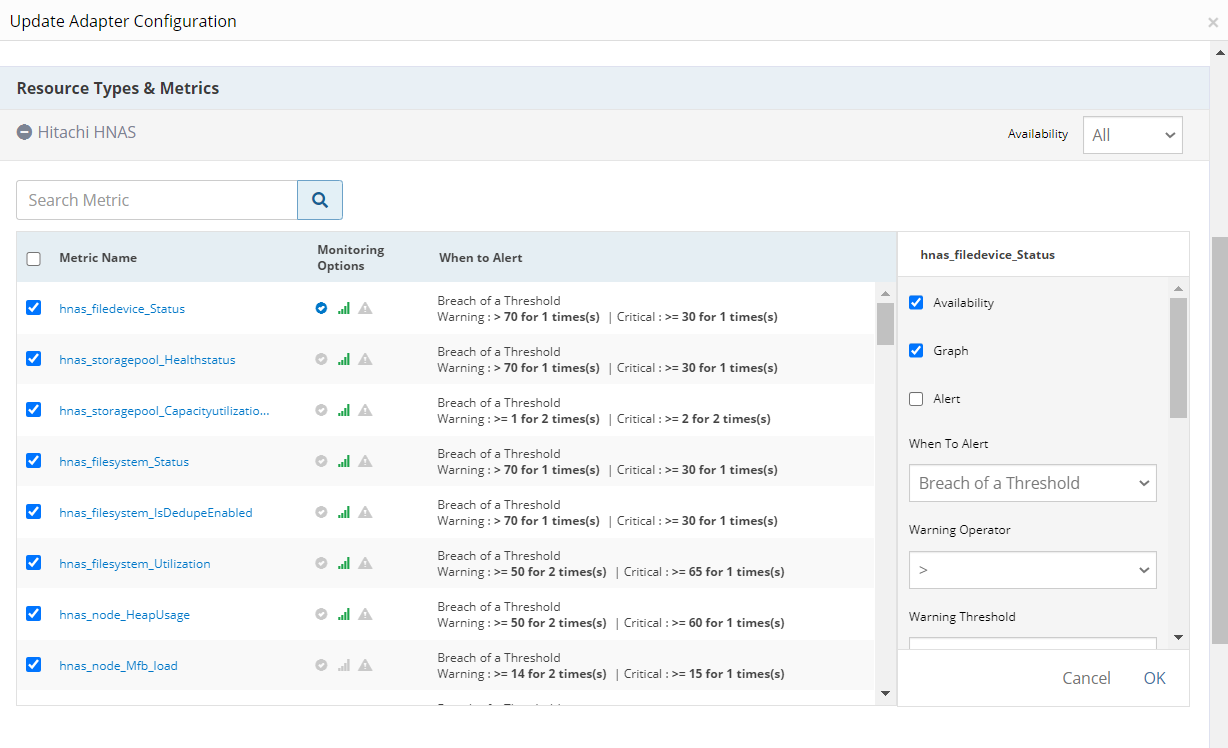
Task: Click into the Search Metric field
Action: pyautogui.click(x=157, y=200)
